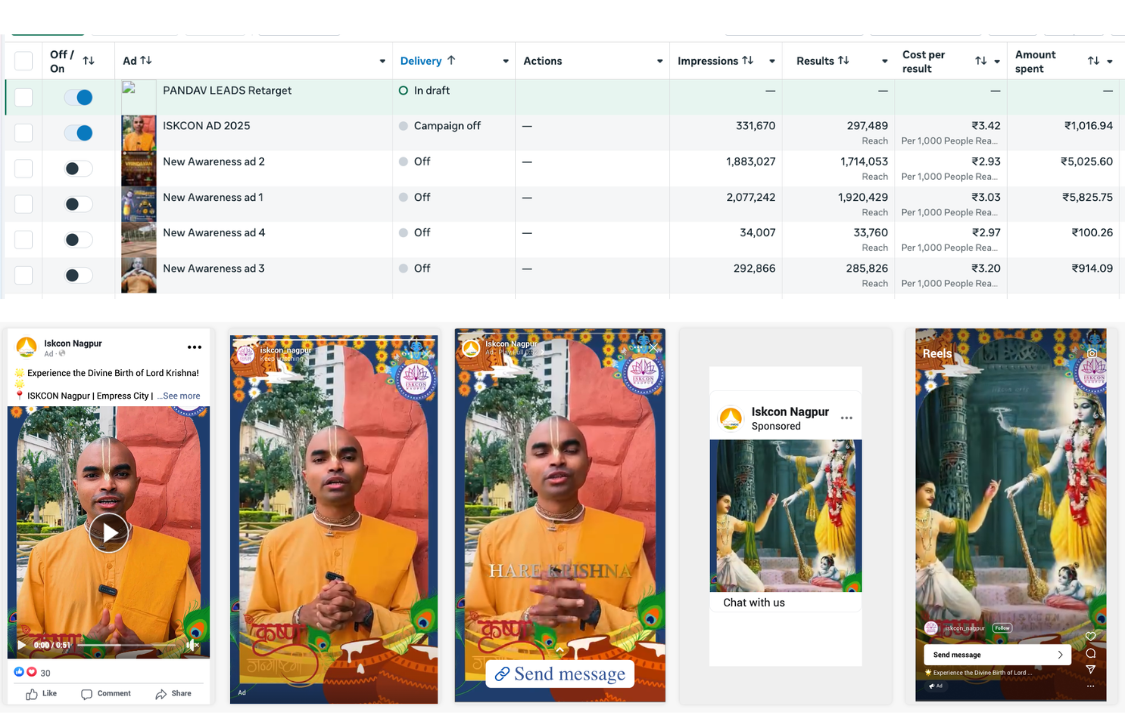
Task: Click the See more link in the post caption
Action: point(181,396)
